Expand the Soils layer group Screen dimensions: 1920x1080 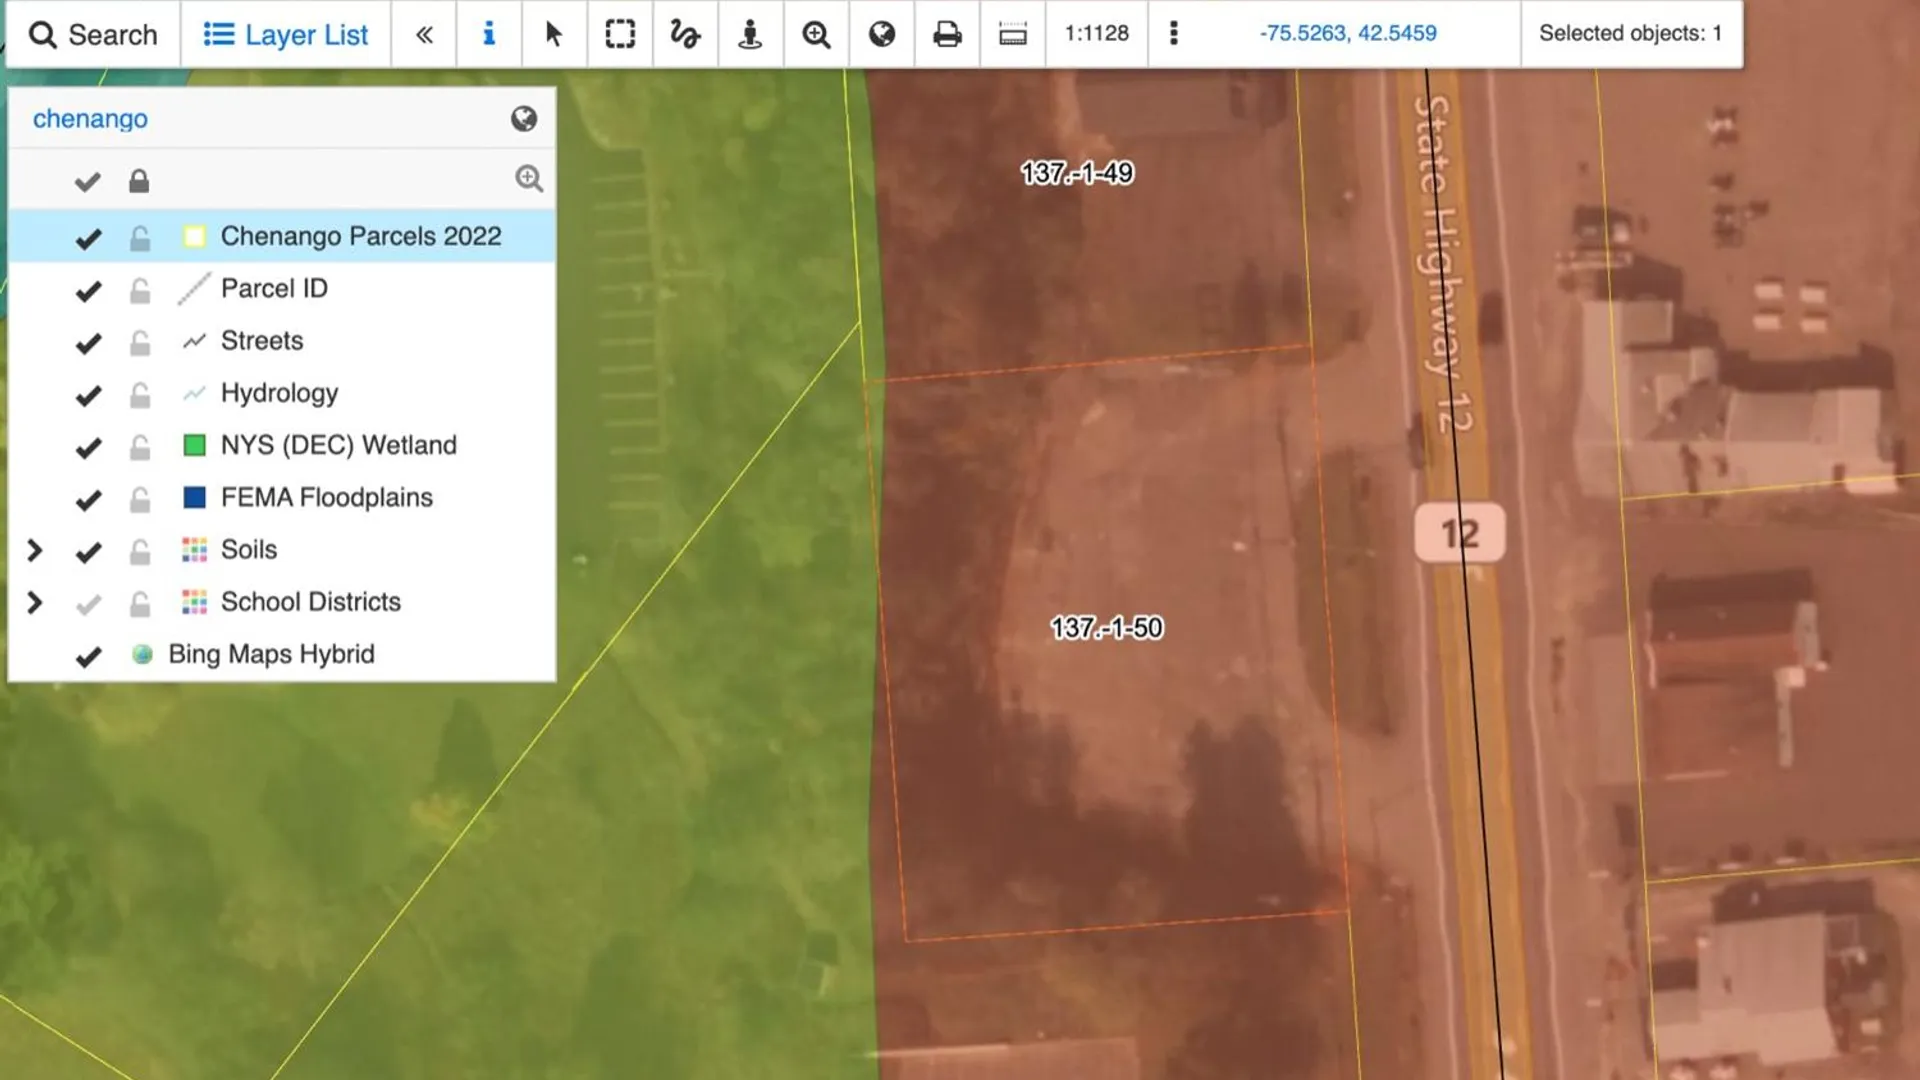tap(34, 550)
